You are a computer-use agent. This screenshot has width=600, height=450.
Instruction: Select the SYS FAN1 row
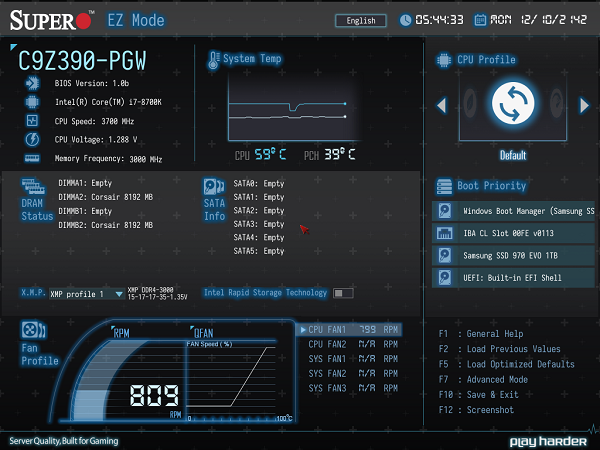(353, 359)
